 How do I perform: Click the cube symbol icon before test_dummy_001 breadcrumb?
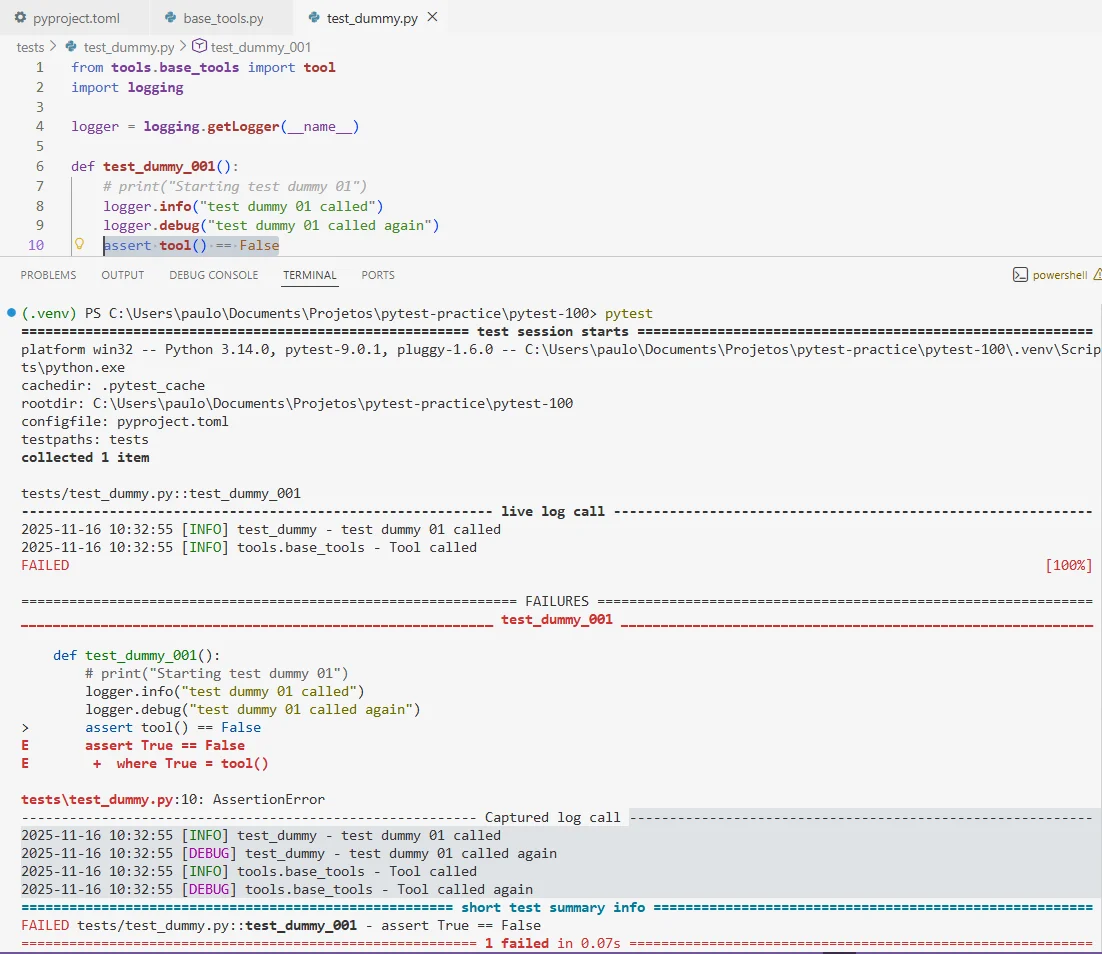coord(200,46)
